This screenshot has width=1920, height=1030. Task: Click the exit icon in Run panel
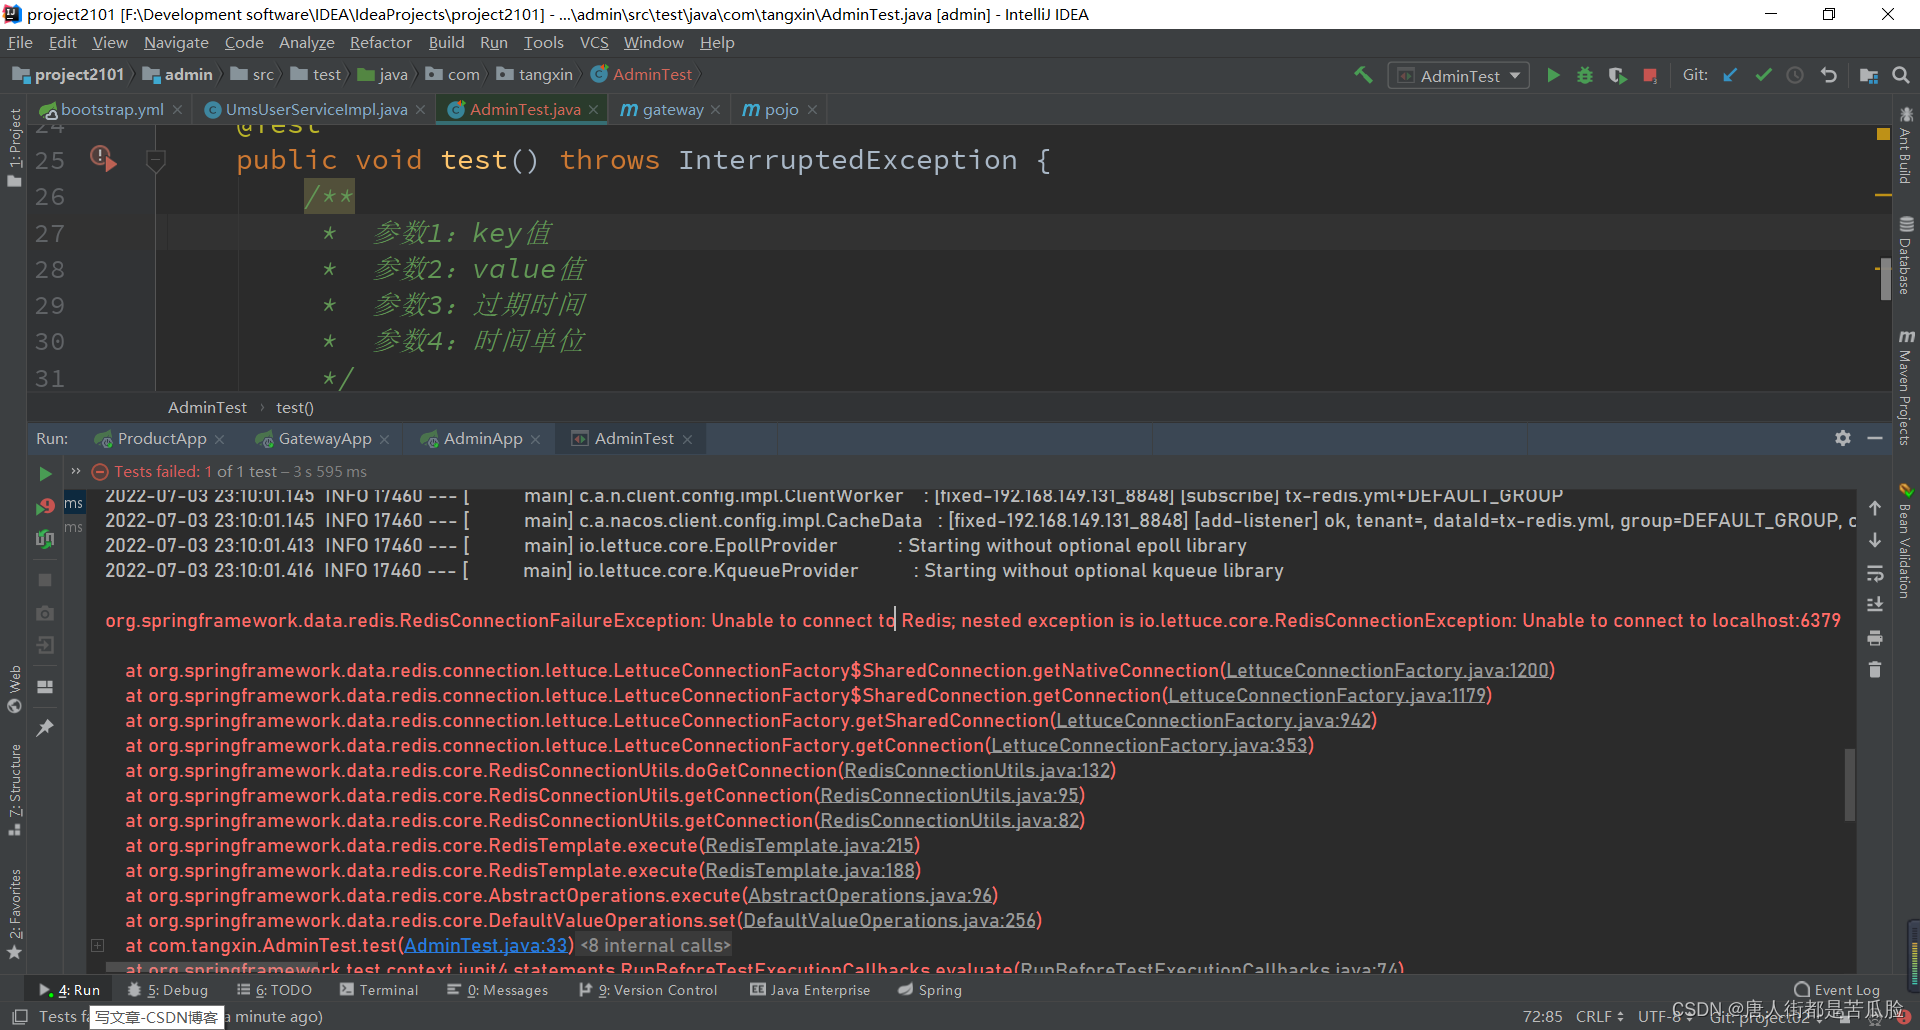tap(45, 645)
